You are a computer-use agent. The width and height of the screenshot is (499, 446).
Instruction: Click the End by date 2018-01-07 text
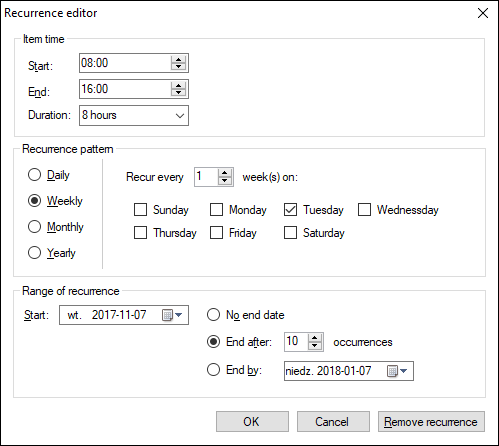pos(344,371)
